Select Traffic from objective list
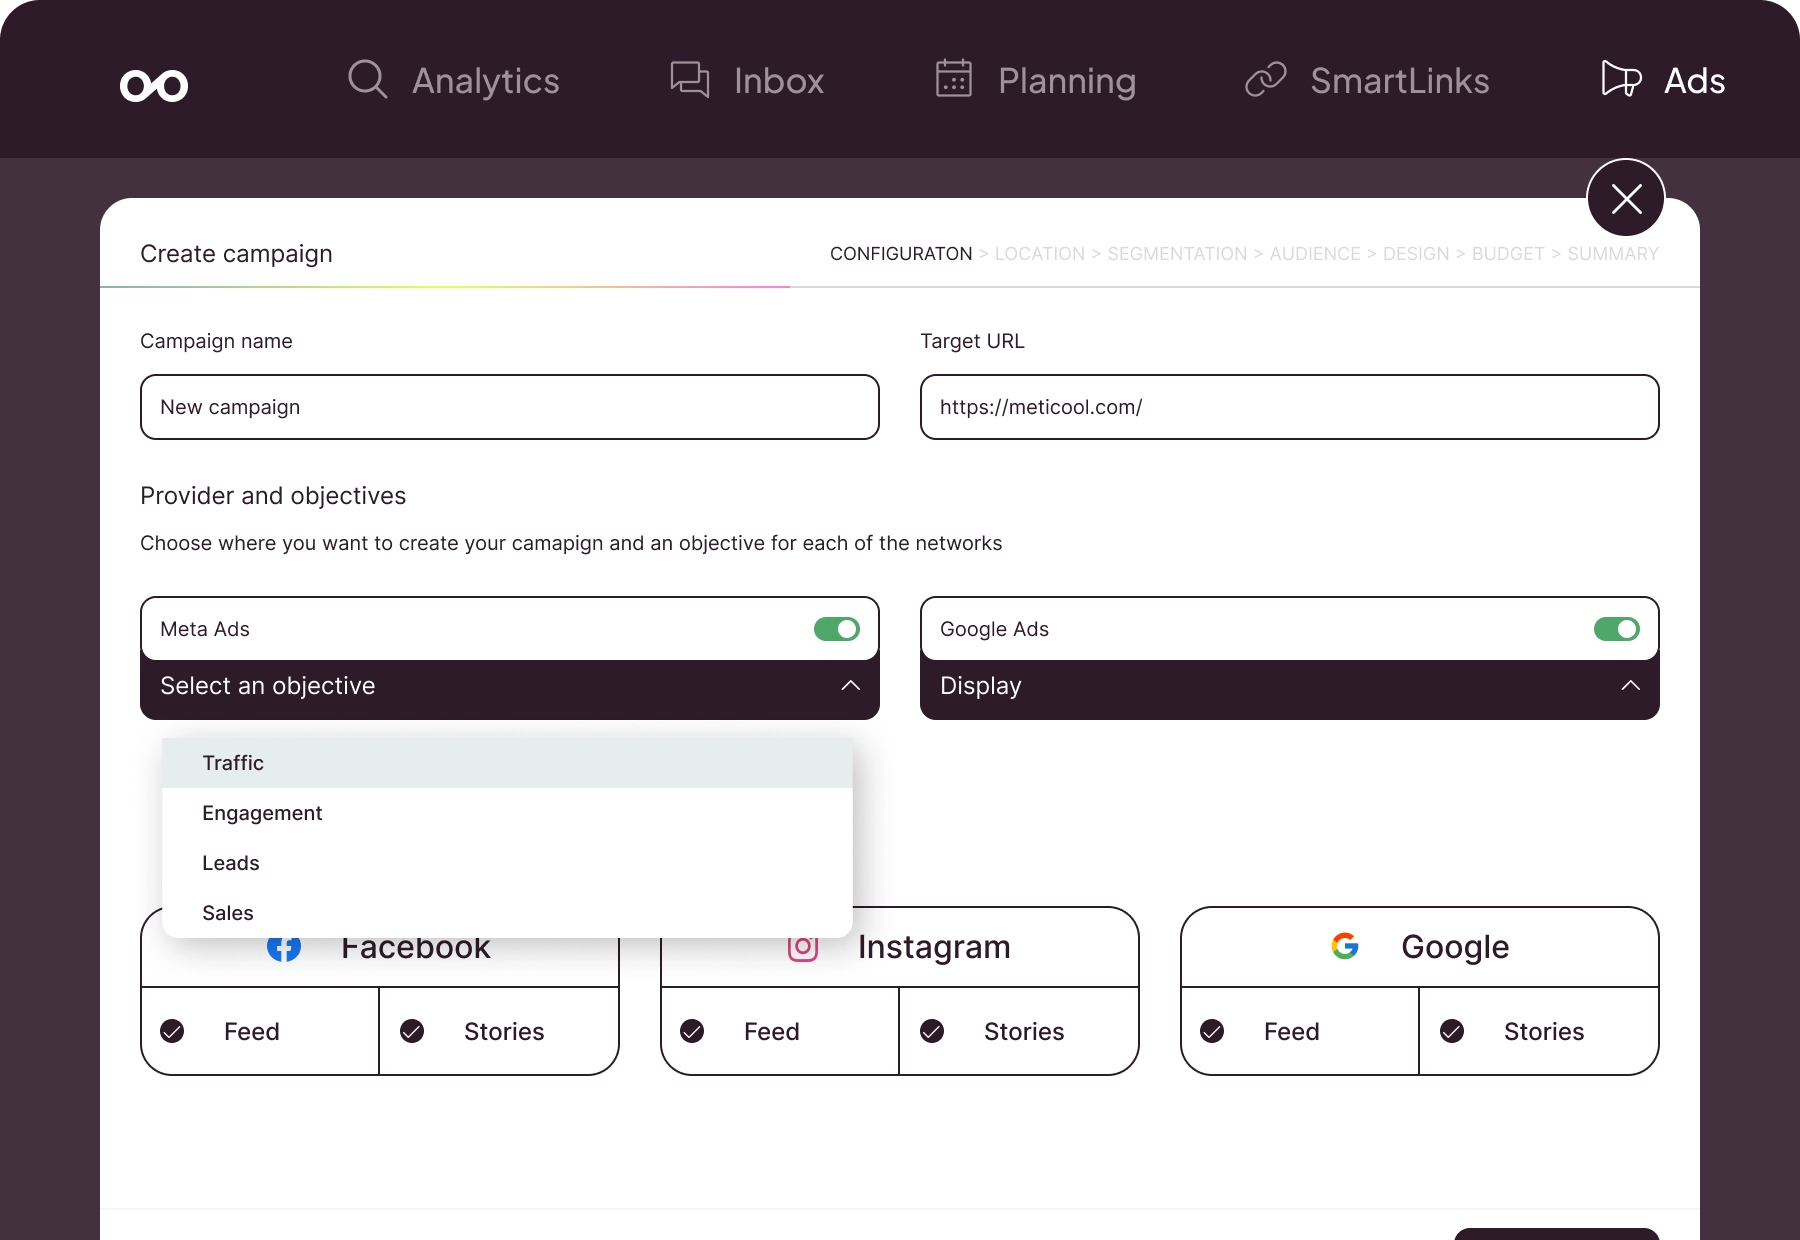 [x=233, y=763]
